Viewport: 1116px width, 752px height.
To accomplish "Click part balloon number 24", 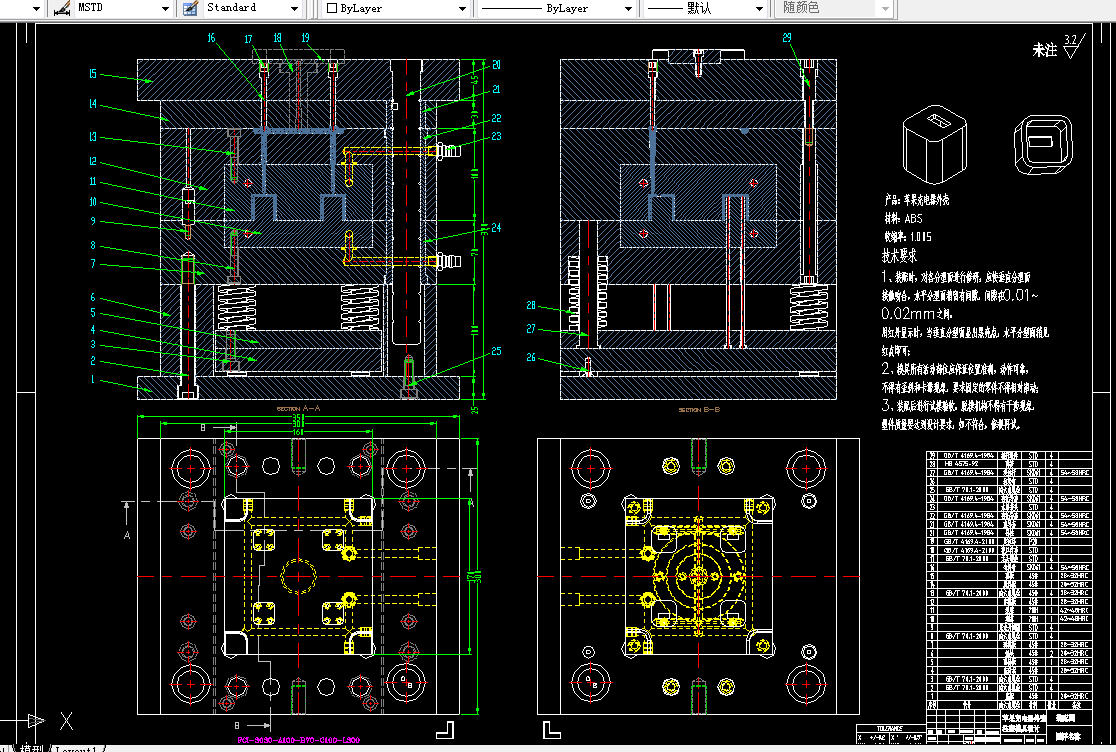I will (x=496, y=228).
